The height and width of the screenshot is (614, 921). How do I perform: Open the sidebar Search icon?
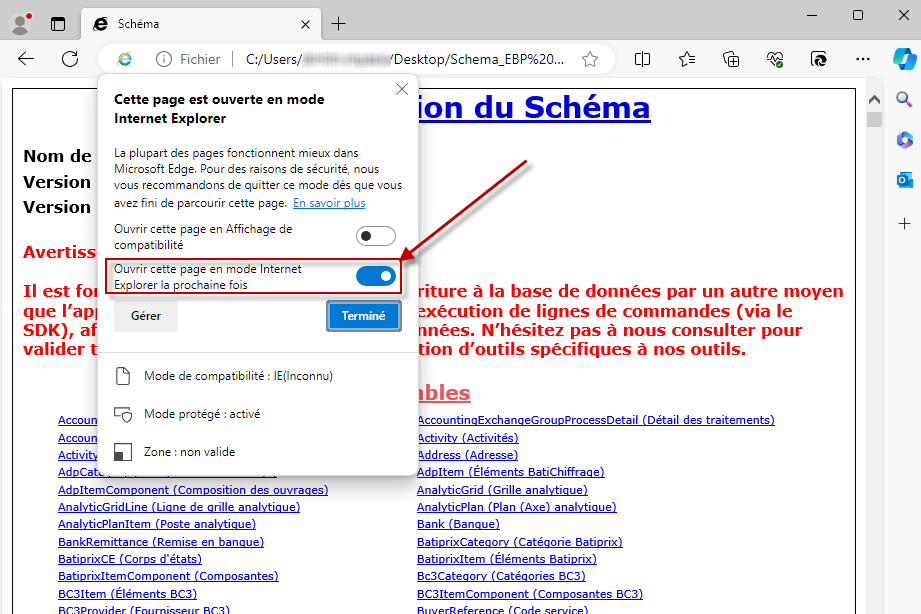[905, 99]
